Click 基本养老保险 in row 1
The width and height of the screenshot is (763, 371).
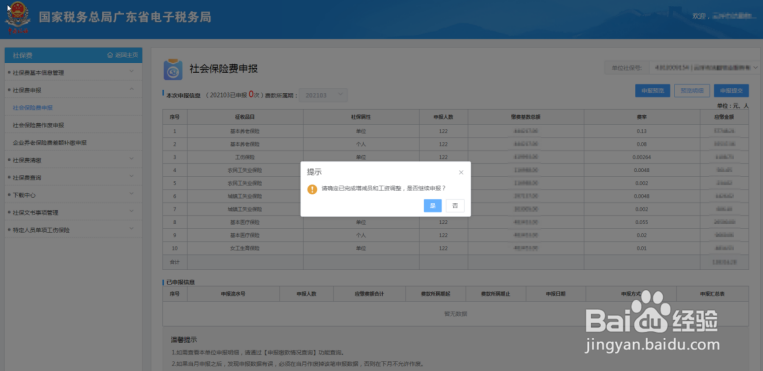click(245, 131)
